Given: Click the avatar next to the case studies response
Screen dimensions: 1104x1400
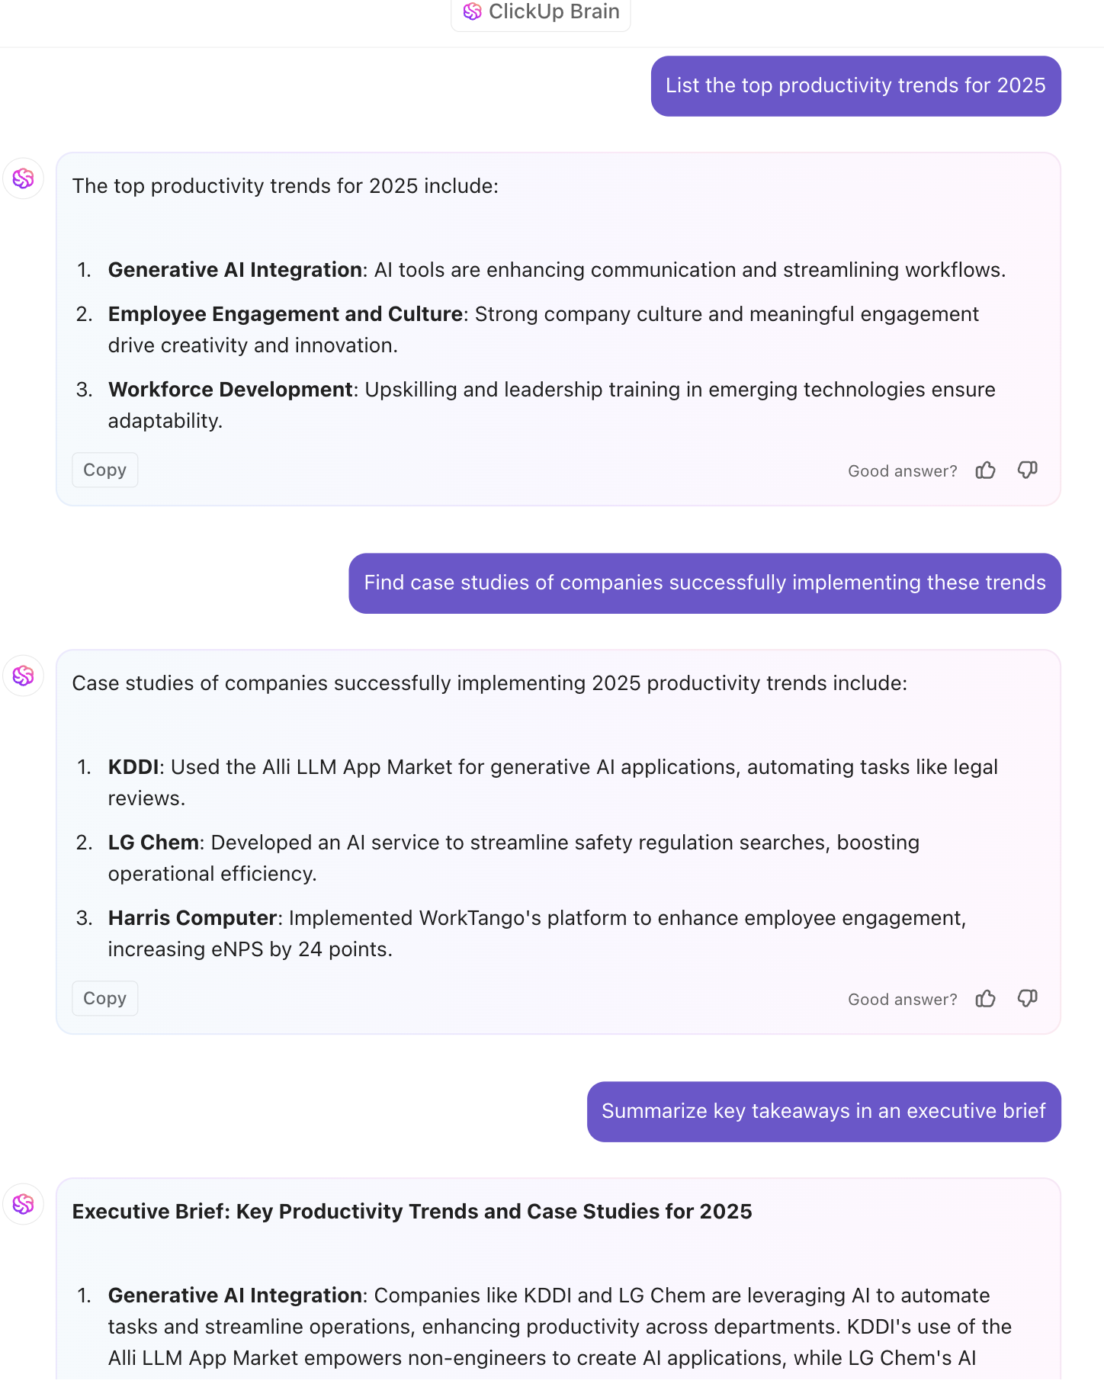Looking at the screenshot, I should click(23, 676).
